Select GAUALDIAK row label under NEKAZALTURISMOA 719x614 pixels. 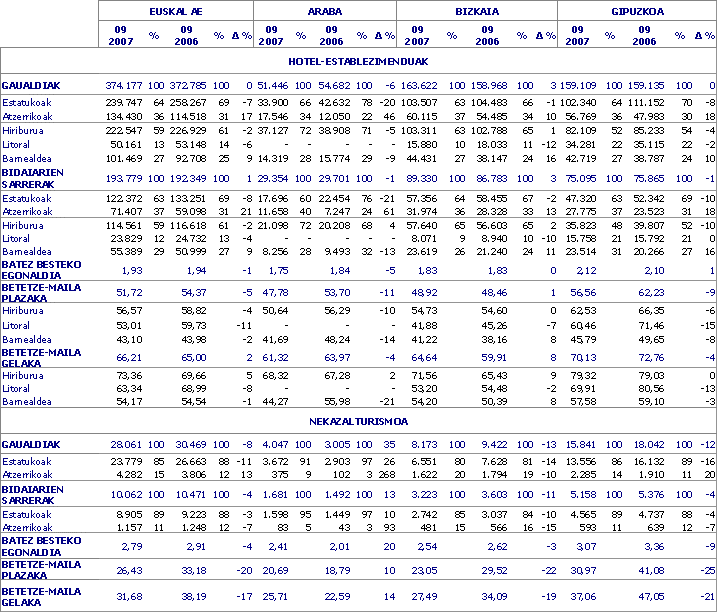(31, 444)
